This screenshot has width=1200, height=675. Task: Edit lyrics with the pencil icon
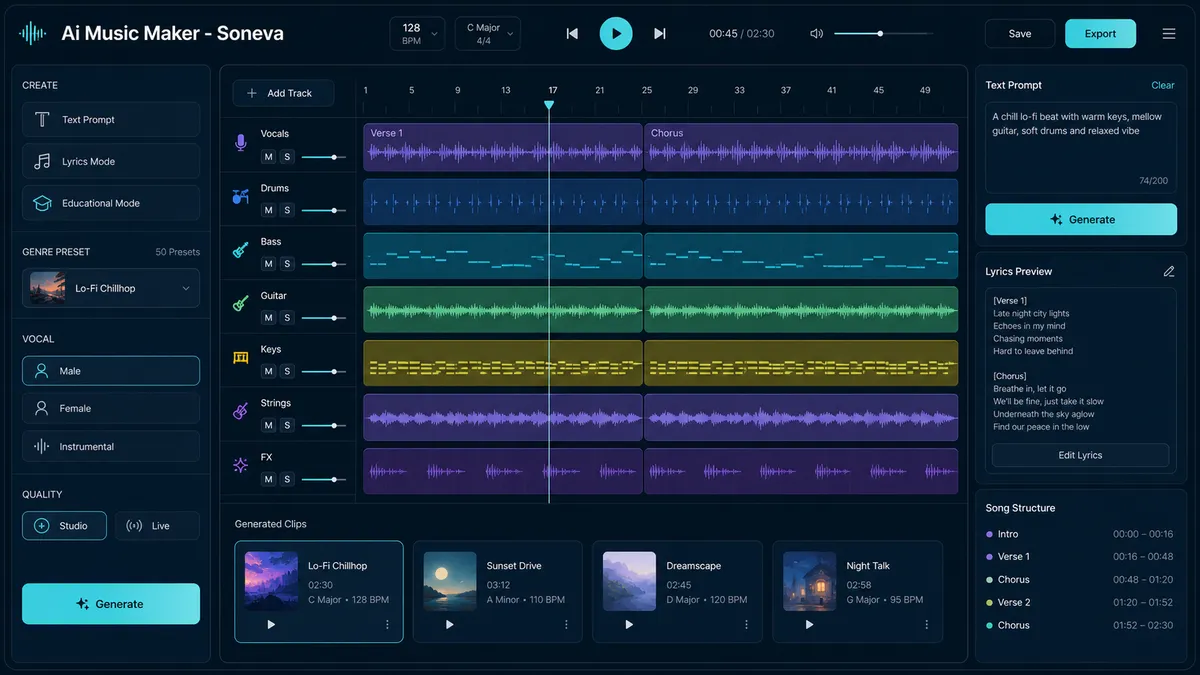point(1169,271)
